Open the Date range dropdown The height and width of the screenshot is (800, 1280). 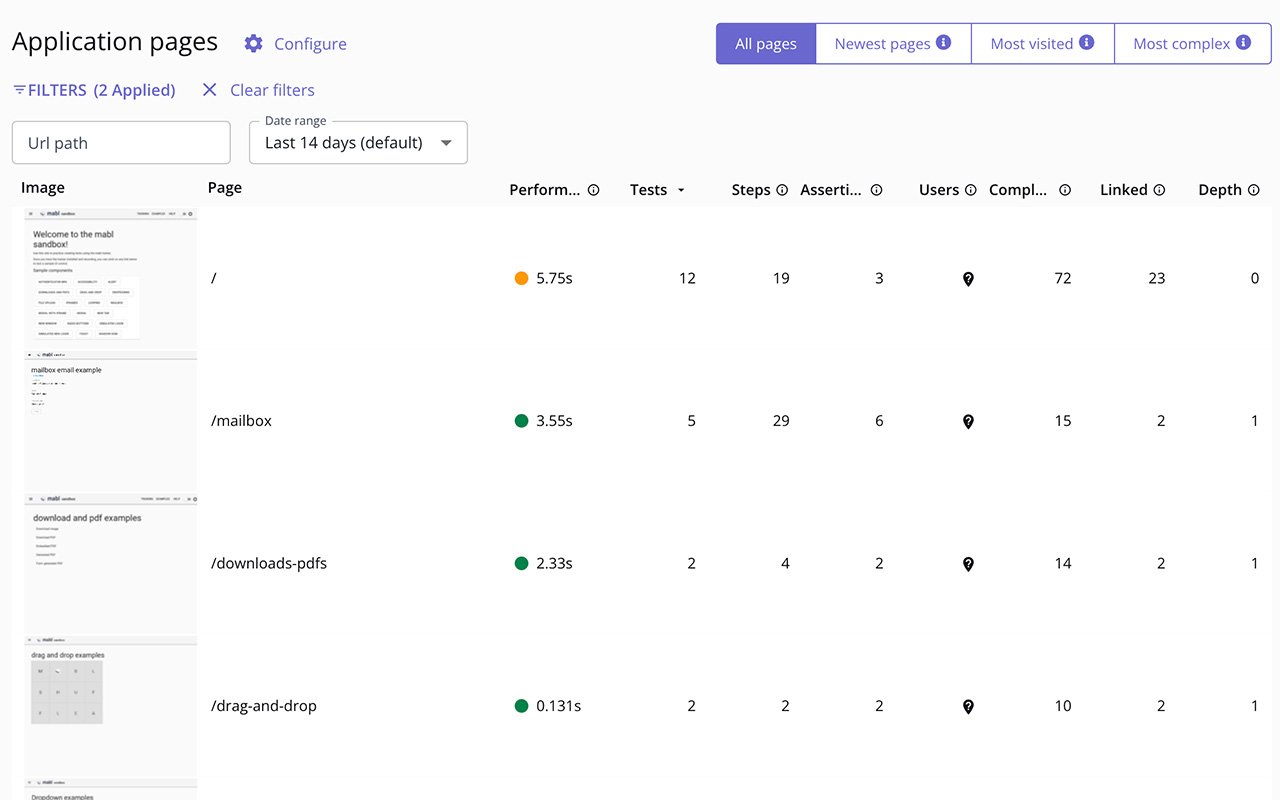(x=358, y=143)
